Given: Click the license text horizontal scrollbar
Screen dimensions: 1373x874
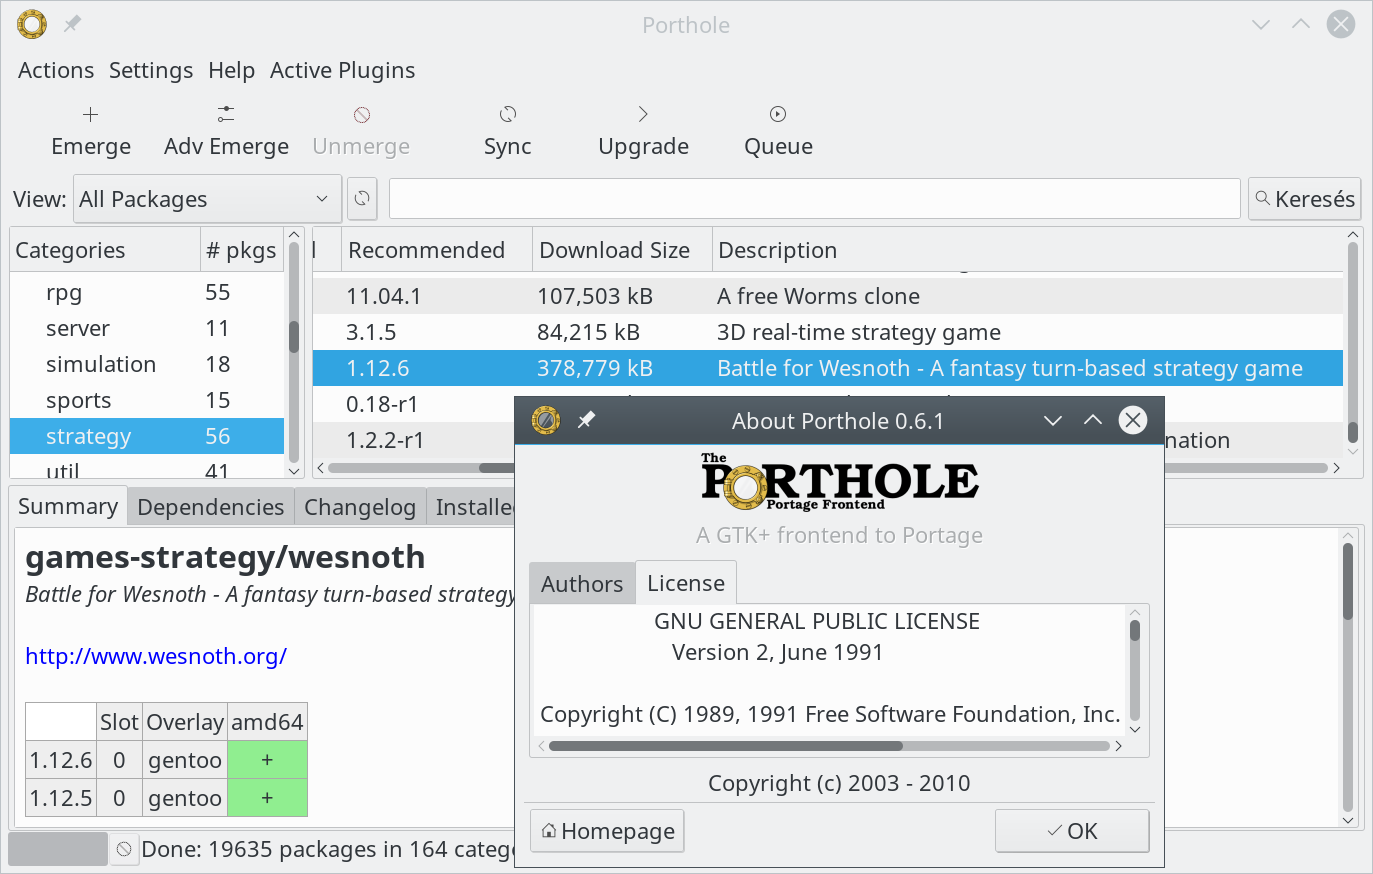Looking at the screenshot, I should [725, 745].
